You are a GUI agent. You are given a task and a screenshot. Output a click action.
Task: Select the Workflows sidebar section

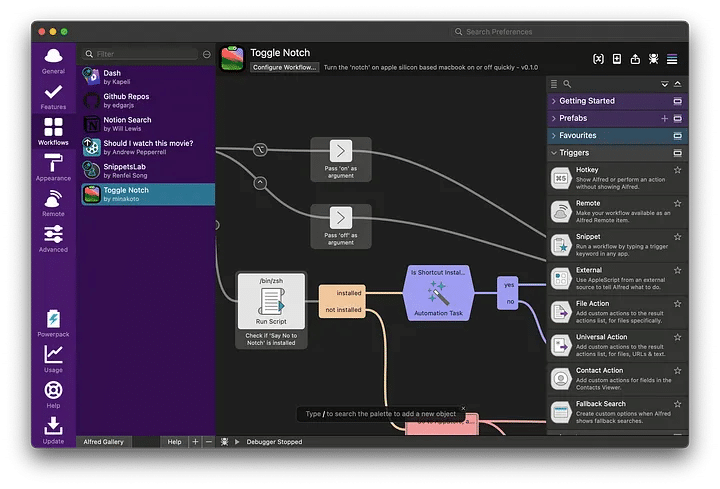[53, 132]
